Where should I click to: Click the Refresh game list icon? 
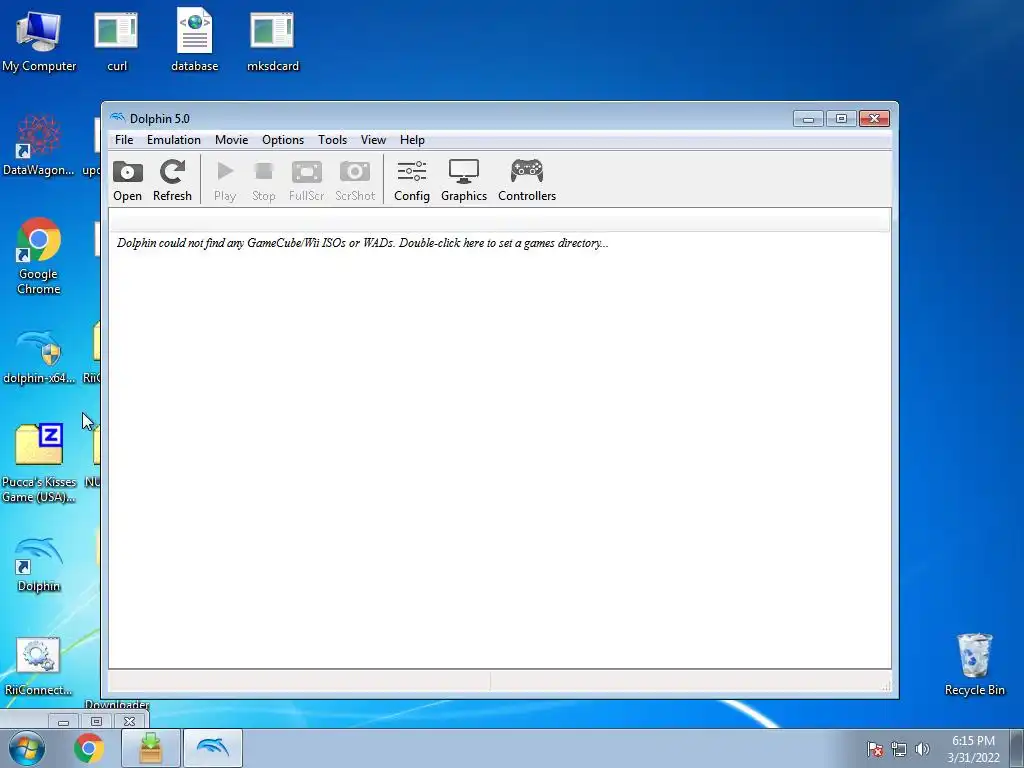click(x=172, y=180)
